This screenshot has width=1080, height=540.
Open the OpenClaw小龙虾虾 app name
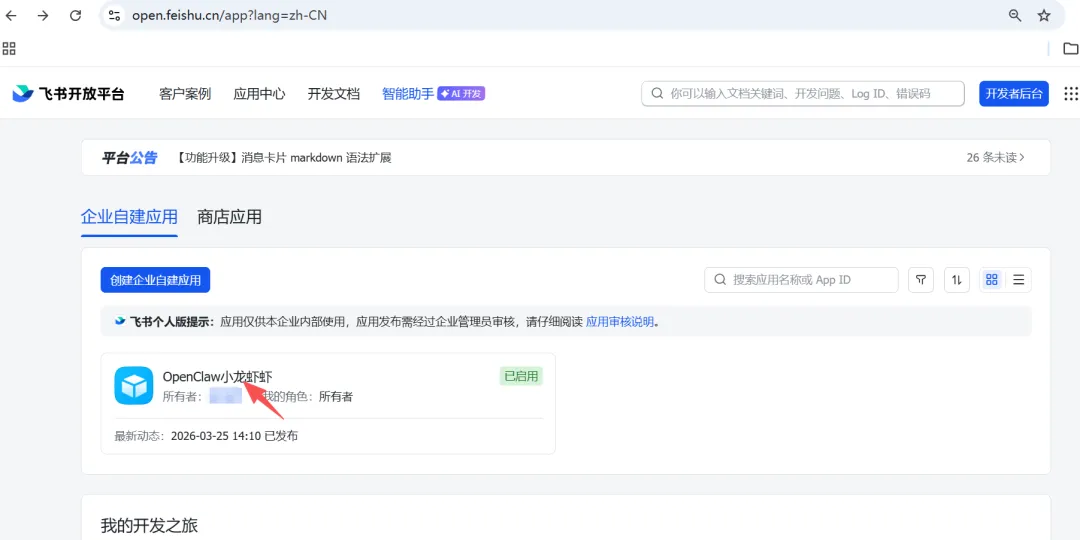click(218, 376)
